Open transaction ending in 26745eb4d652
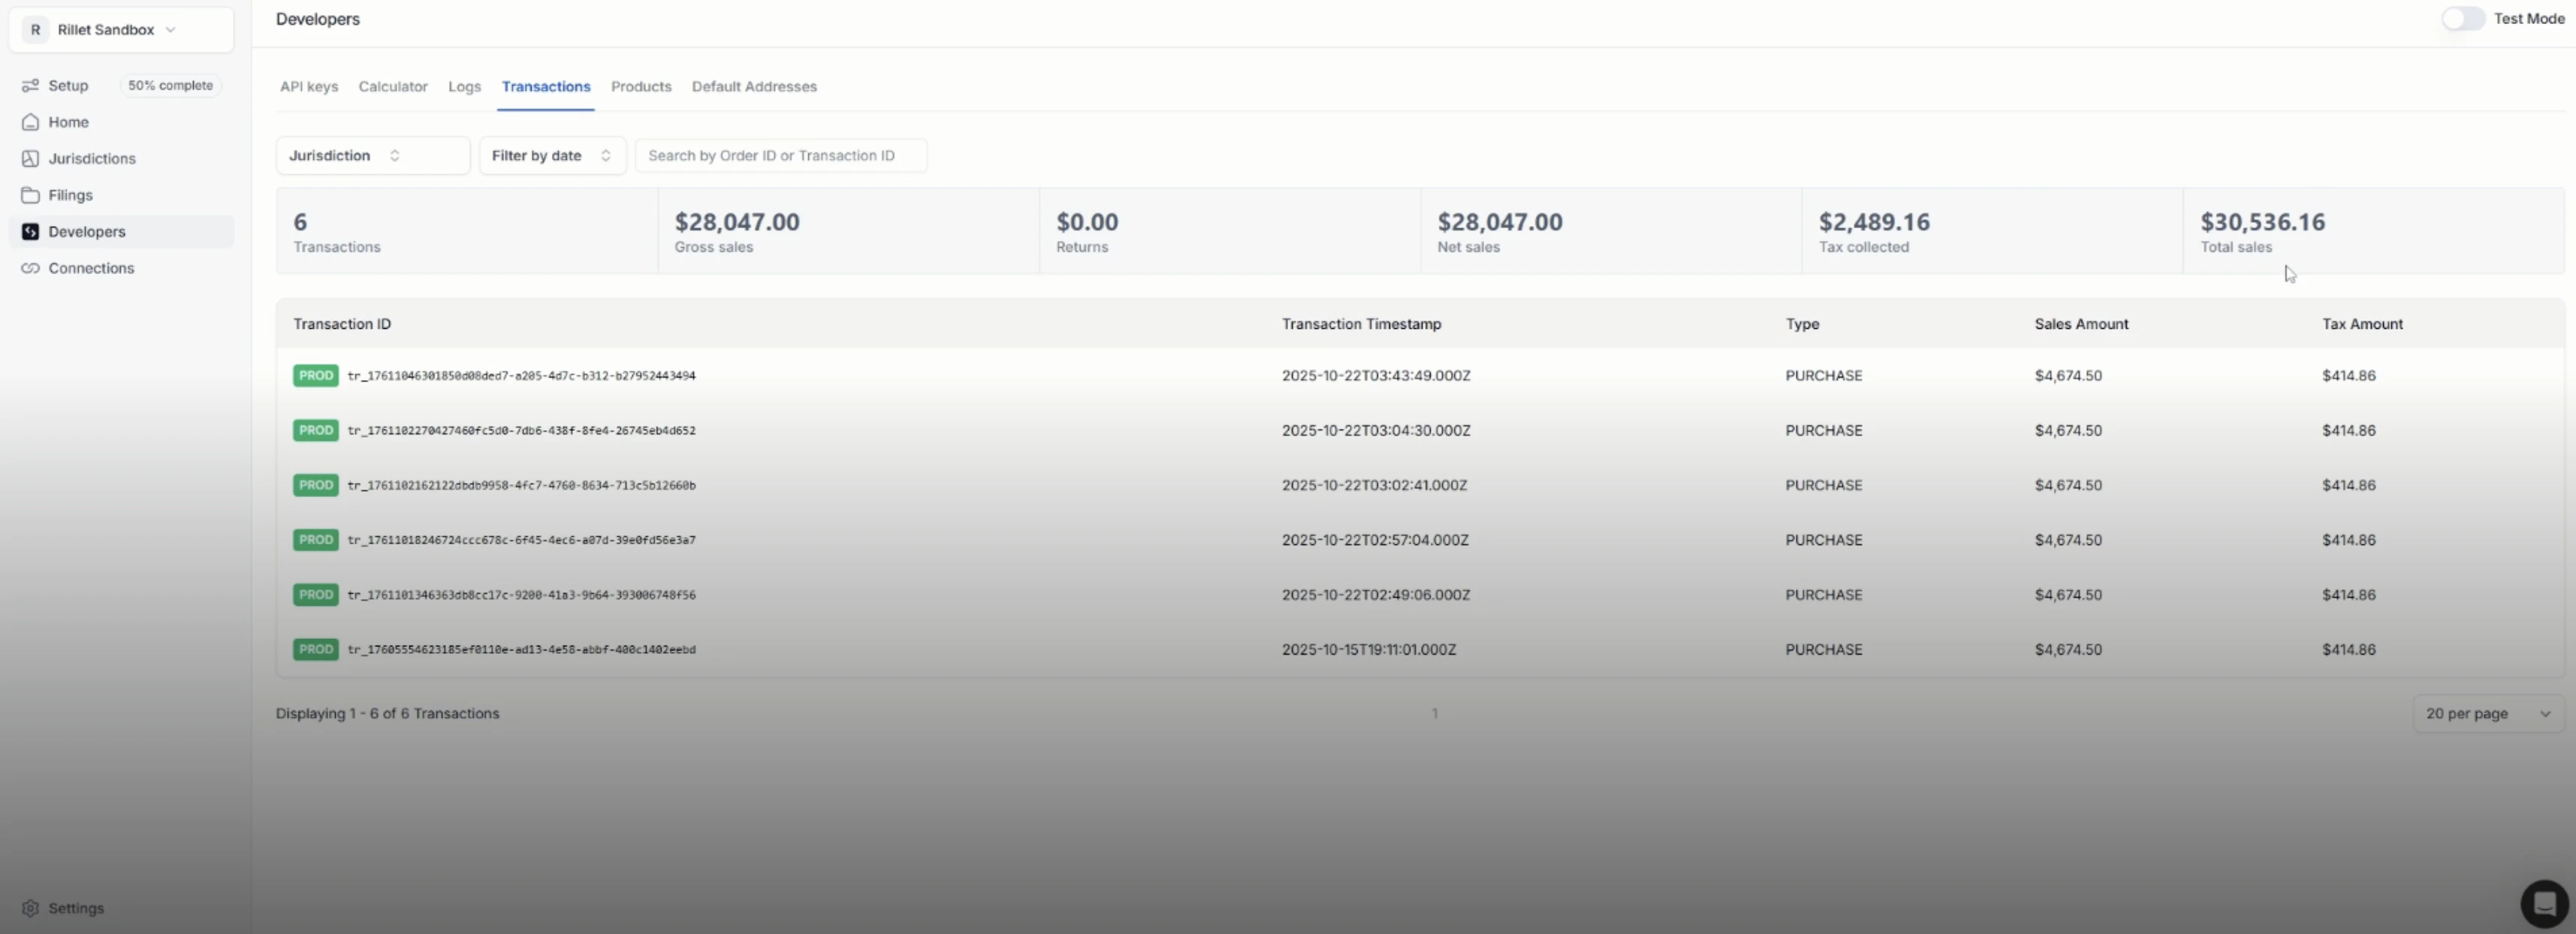This screenshot has height=934, width=2576. click(x=521, y=431)
